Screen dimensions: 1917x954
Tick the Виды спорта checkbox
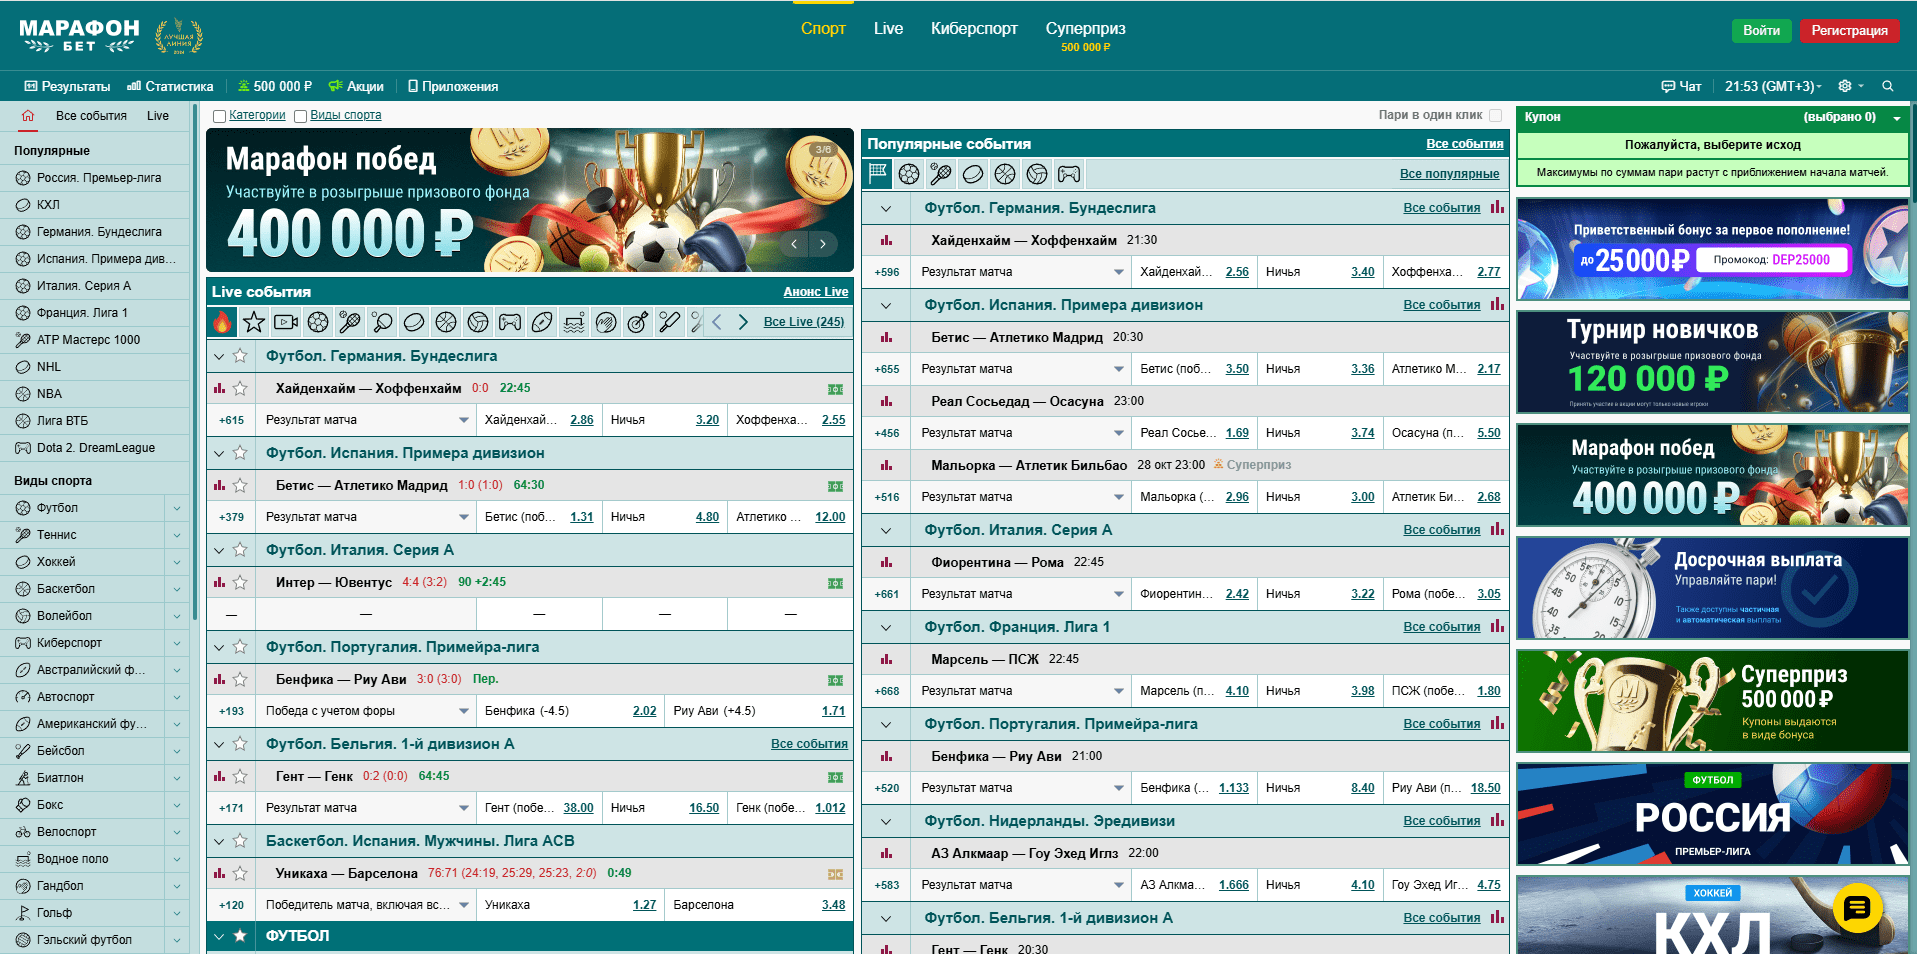coord(300,116)
